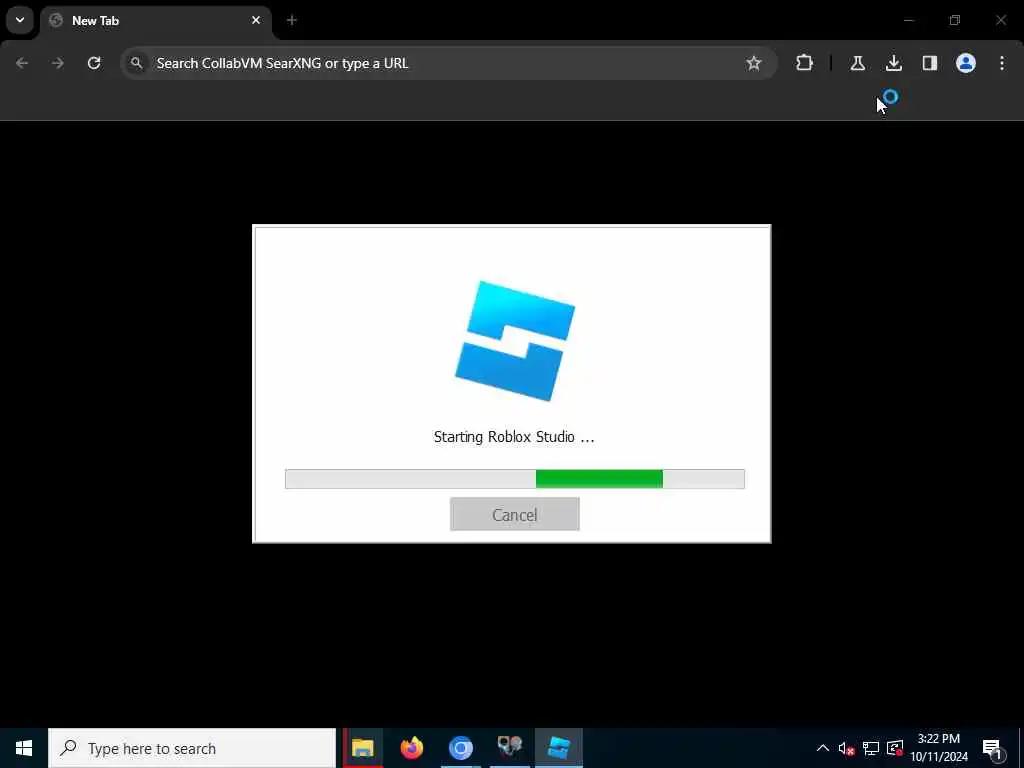The width and height of the screenshot is (1024, 768).
Task: Open the network tray icon
Action: pyautogui.click(x=871, y=748)
